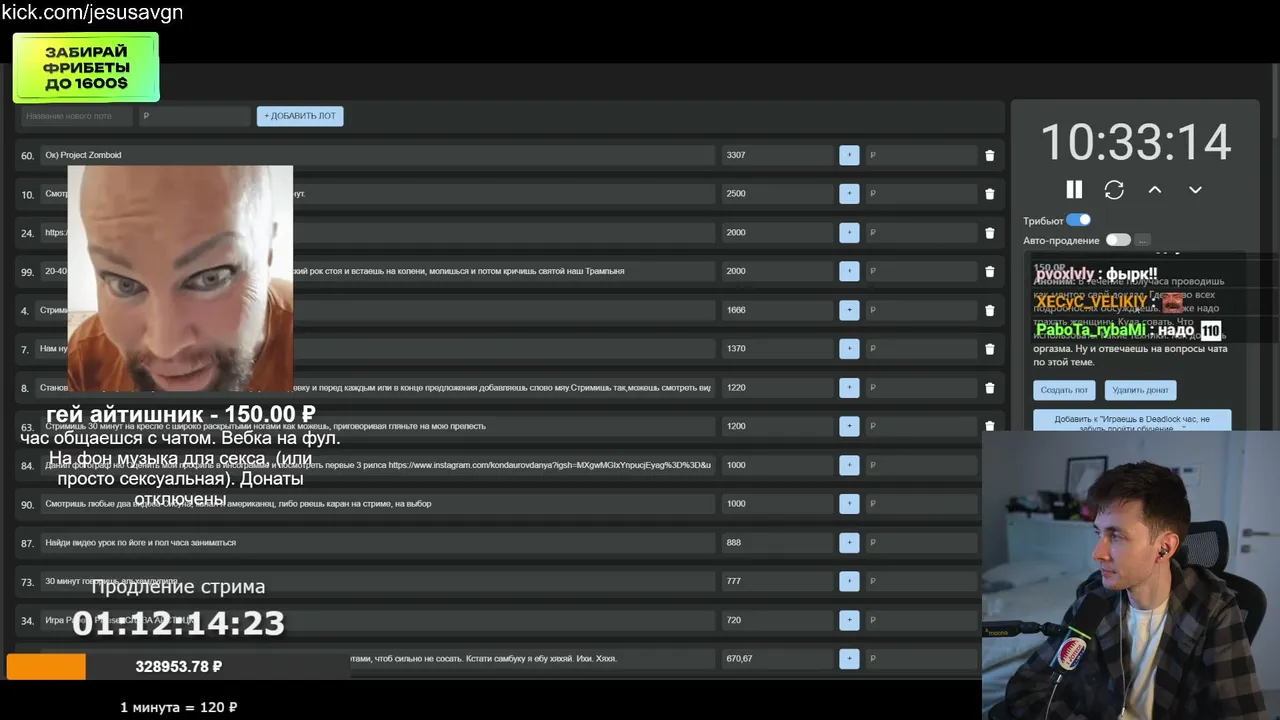Delete lot number 99

990,271
